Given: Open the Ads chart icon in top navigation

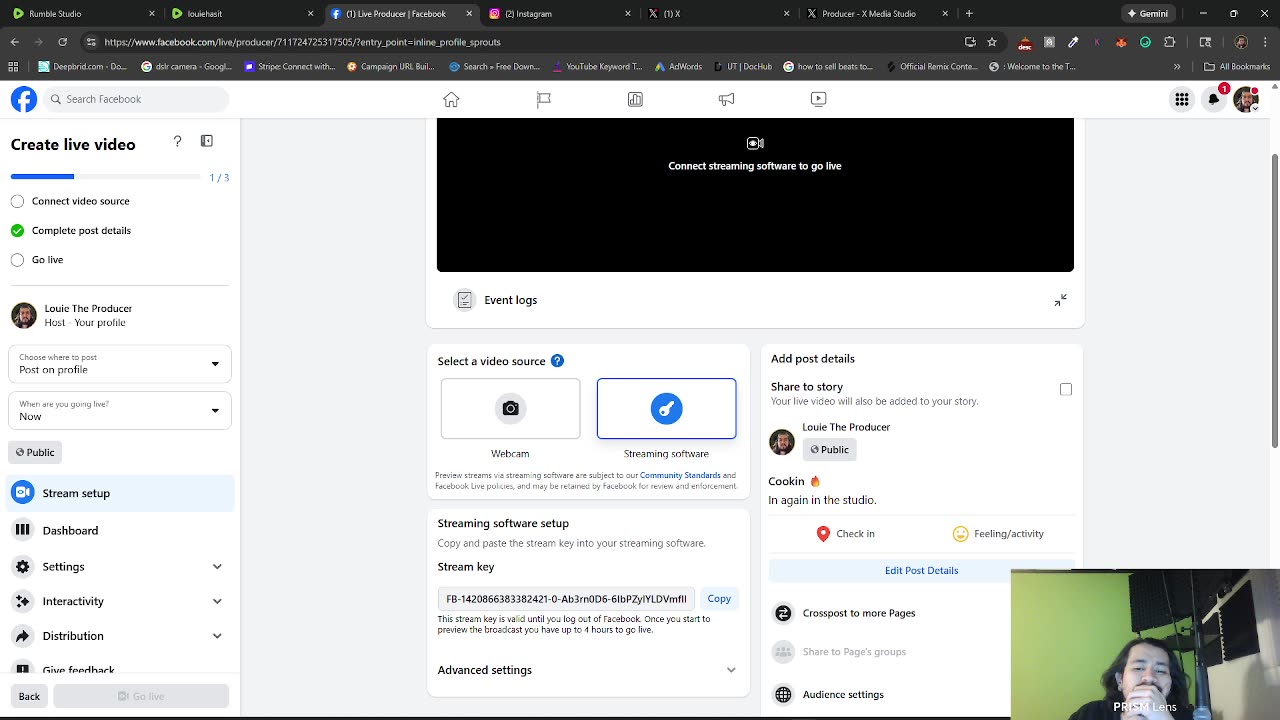Looking at the screenshot, I should click(635, 99).
